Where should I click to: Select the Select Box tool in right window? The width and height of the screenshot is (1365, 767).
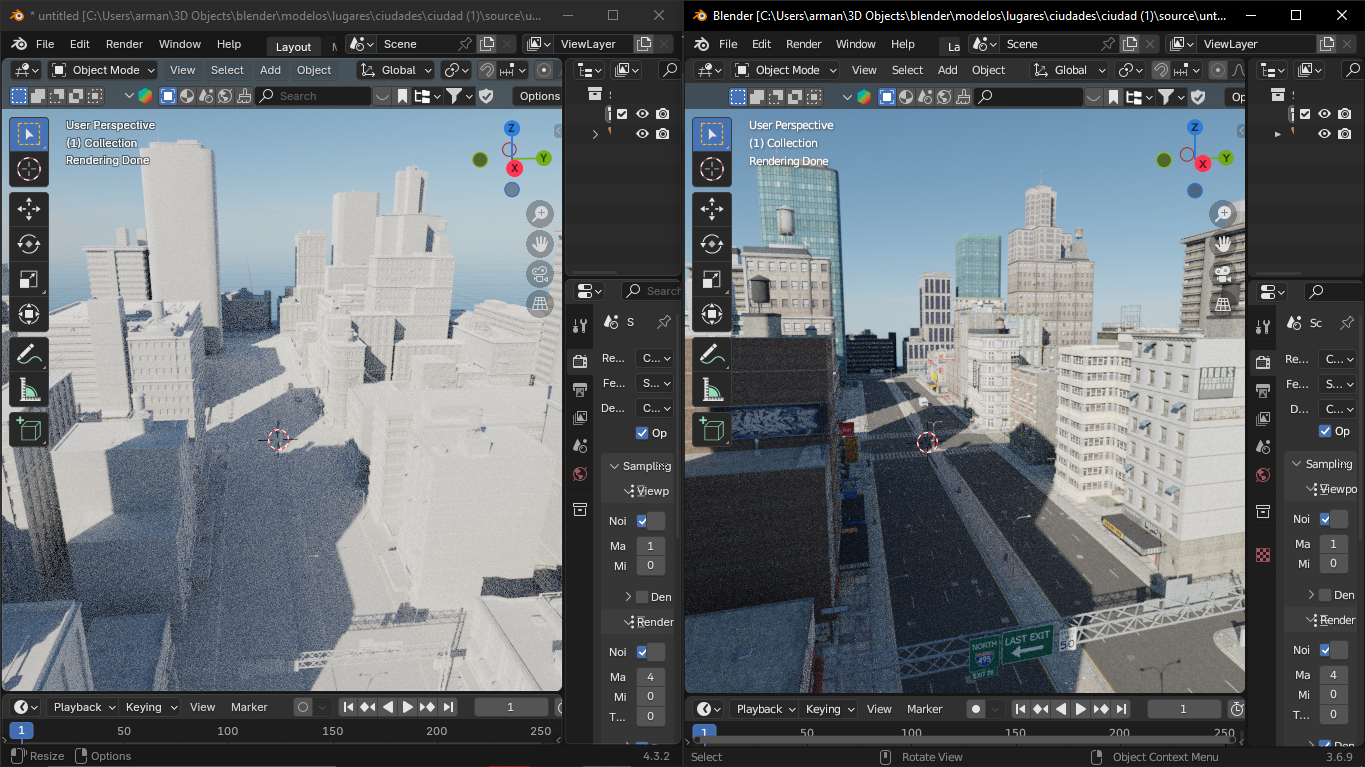[x=712, y=134]
